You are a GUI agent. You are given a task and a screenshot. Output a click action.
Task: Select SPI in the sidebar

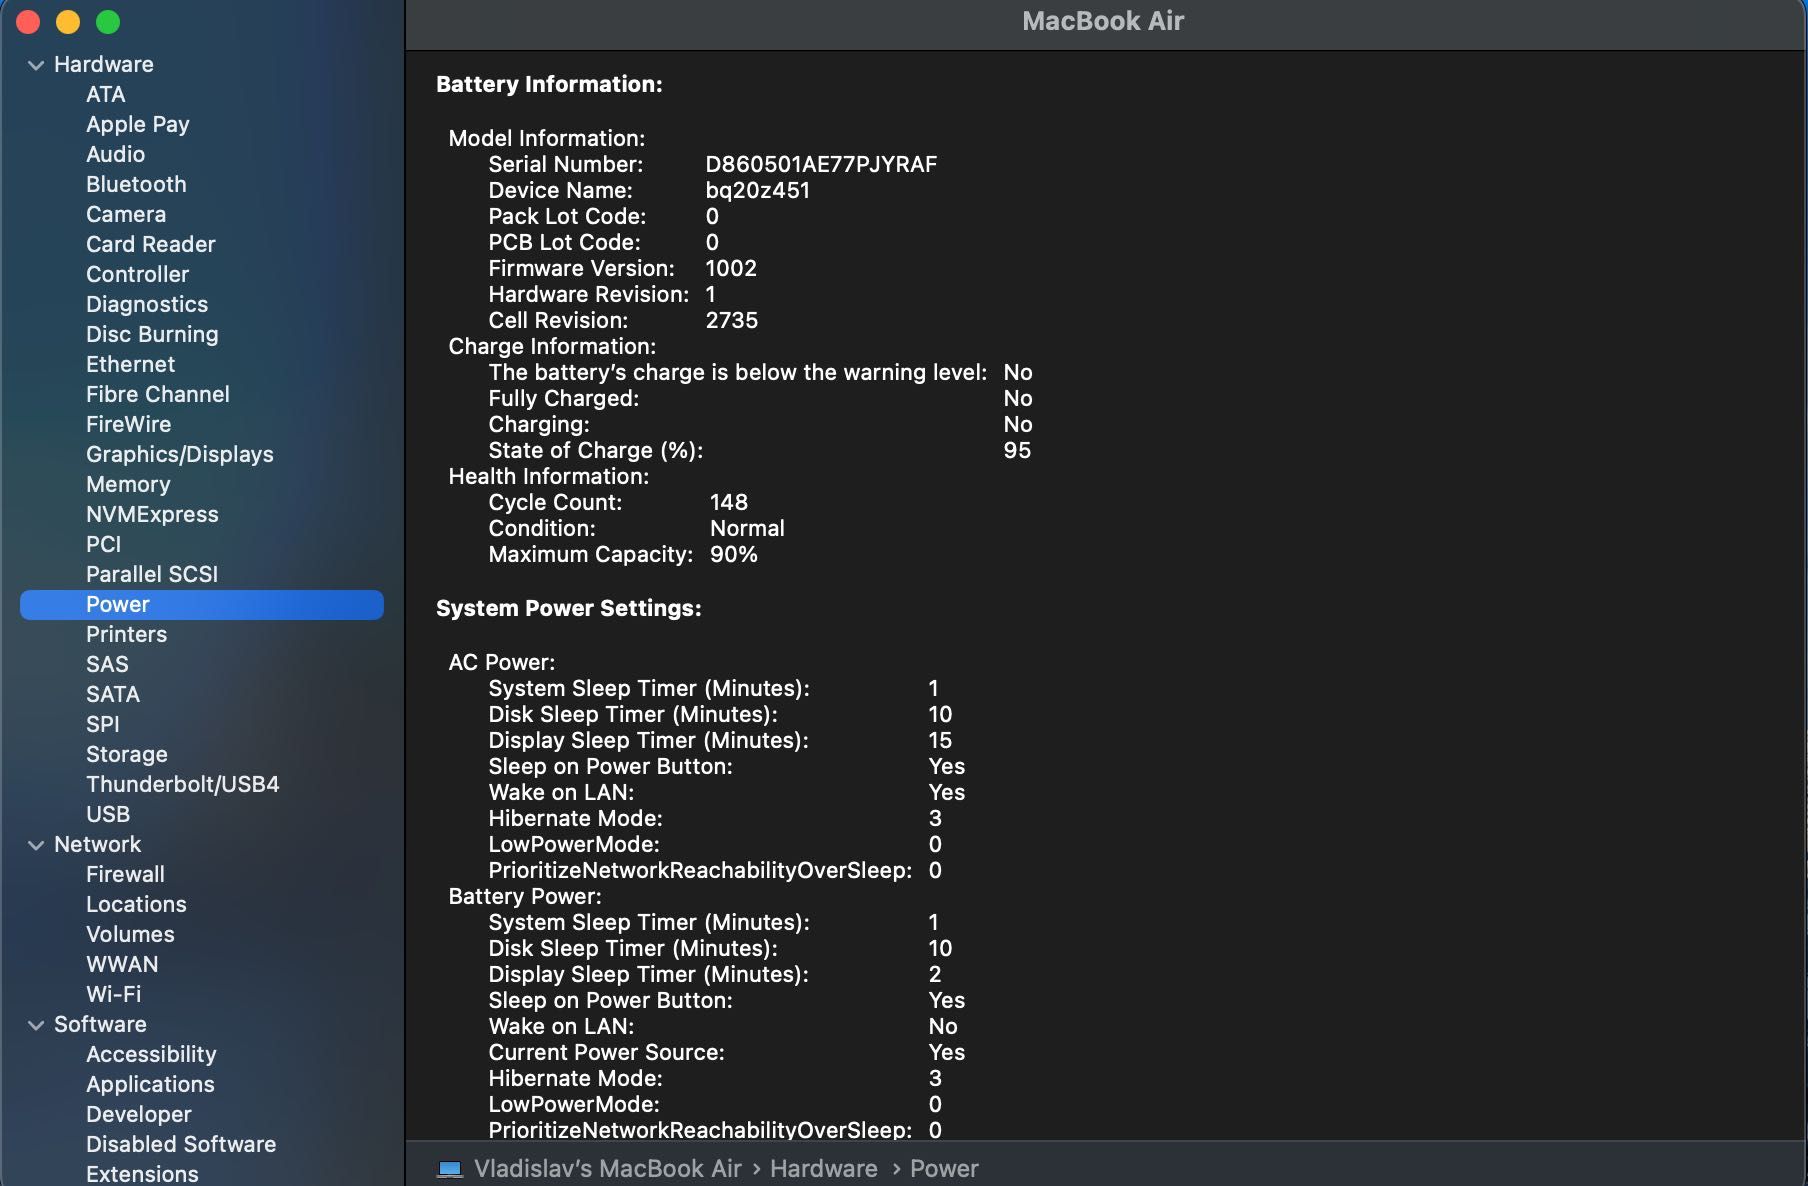pos(103,724)
